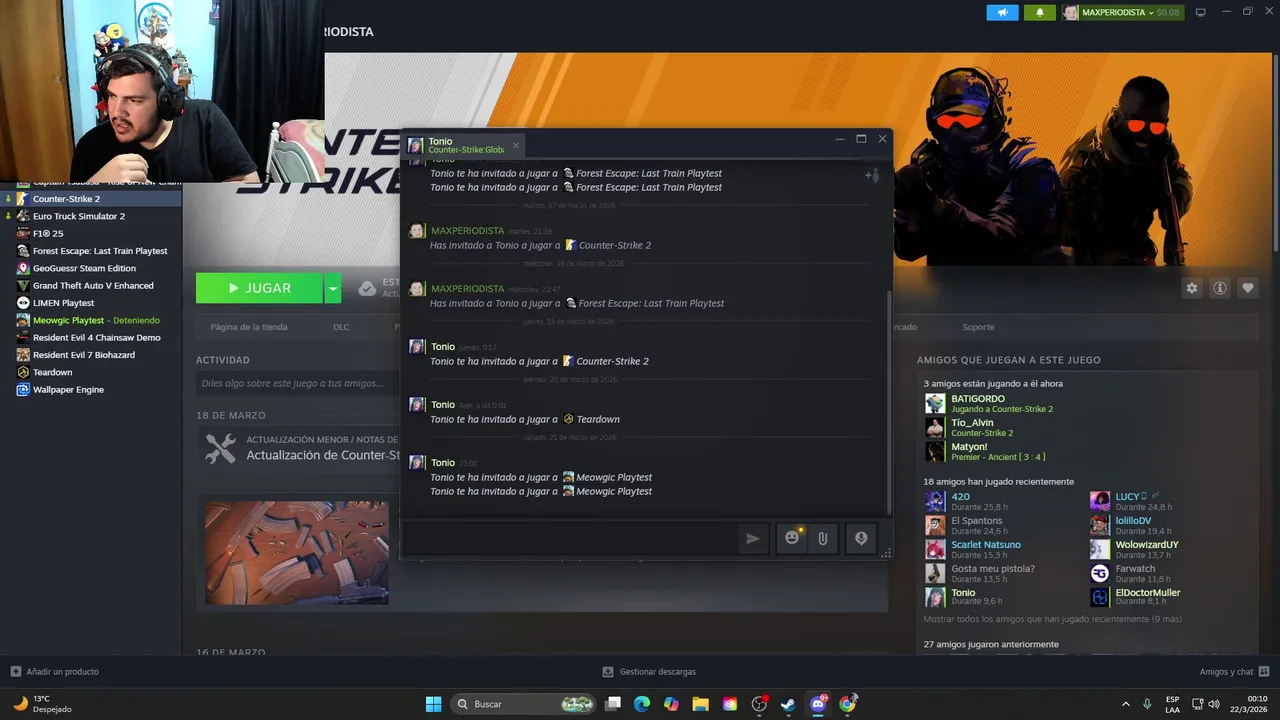Click Mostrar todos los amigos link
Viewport: 1280px width, 720px height.
coord(1052,619)
